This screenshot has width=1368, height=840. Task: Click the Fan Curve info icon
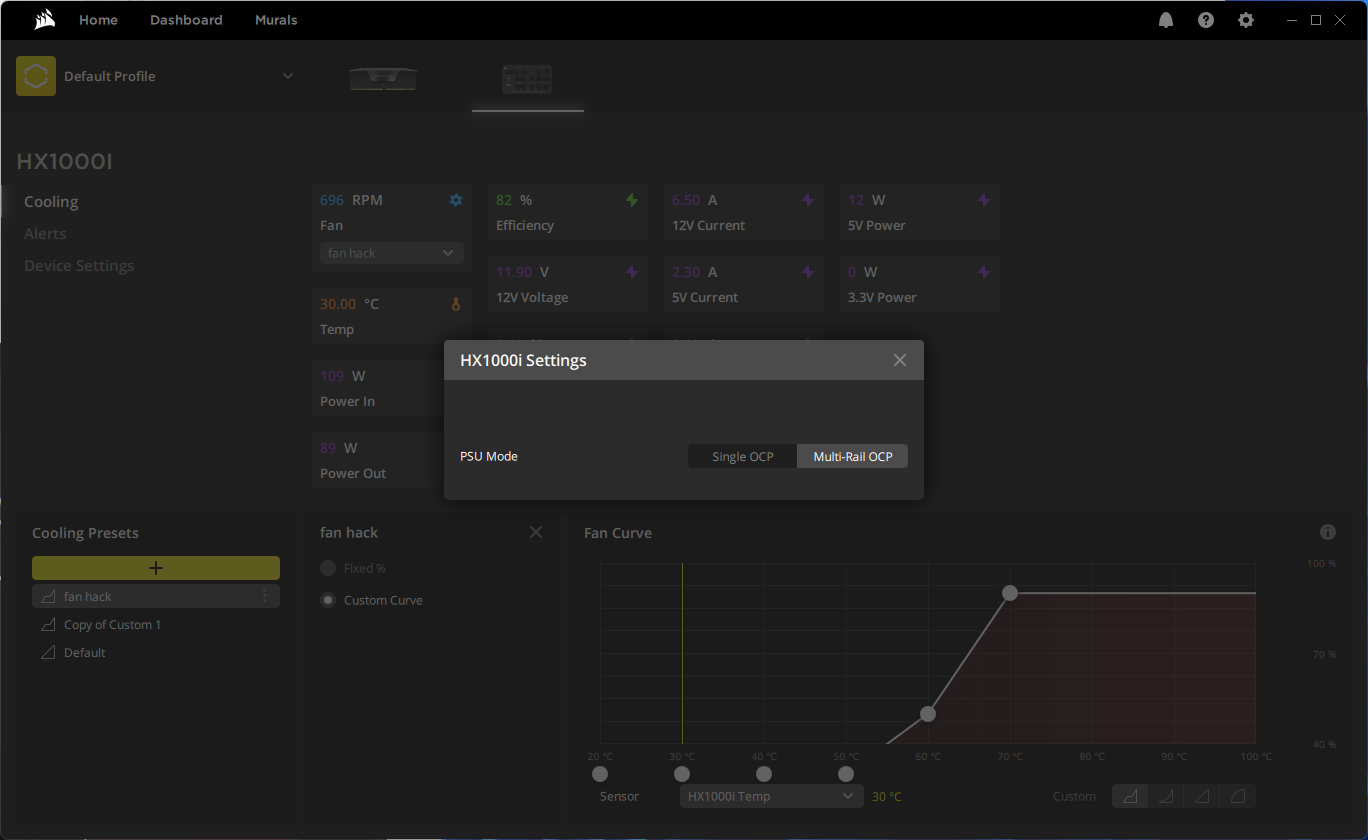pos(1328,532)
